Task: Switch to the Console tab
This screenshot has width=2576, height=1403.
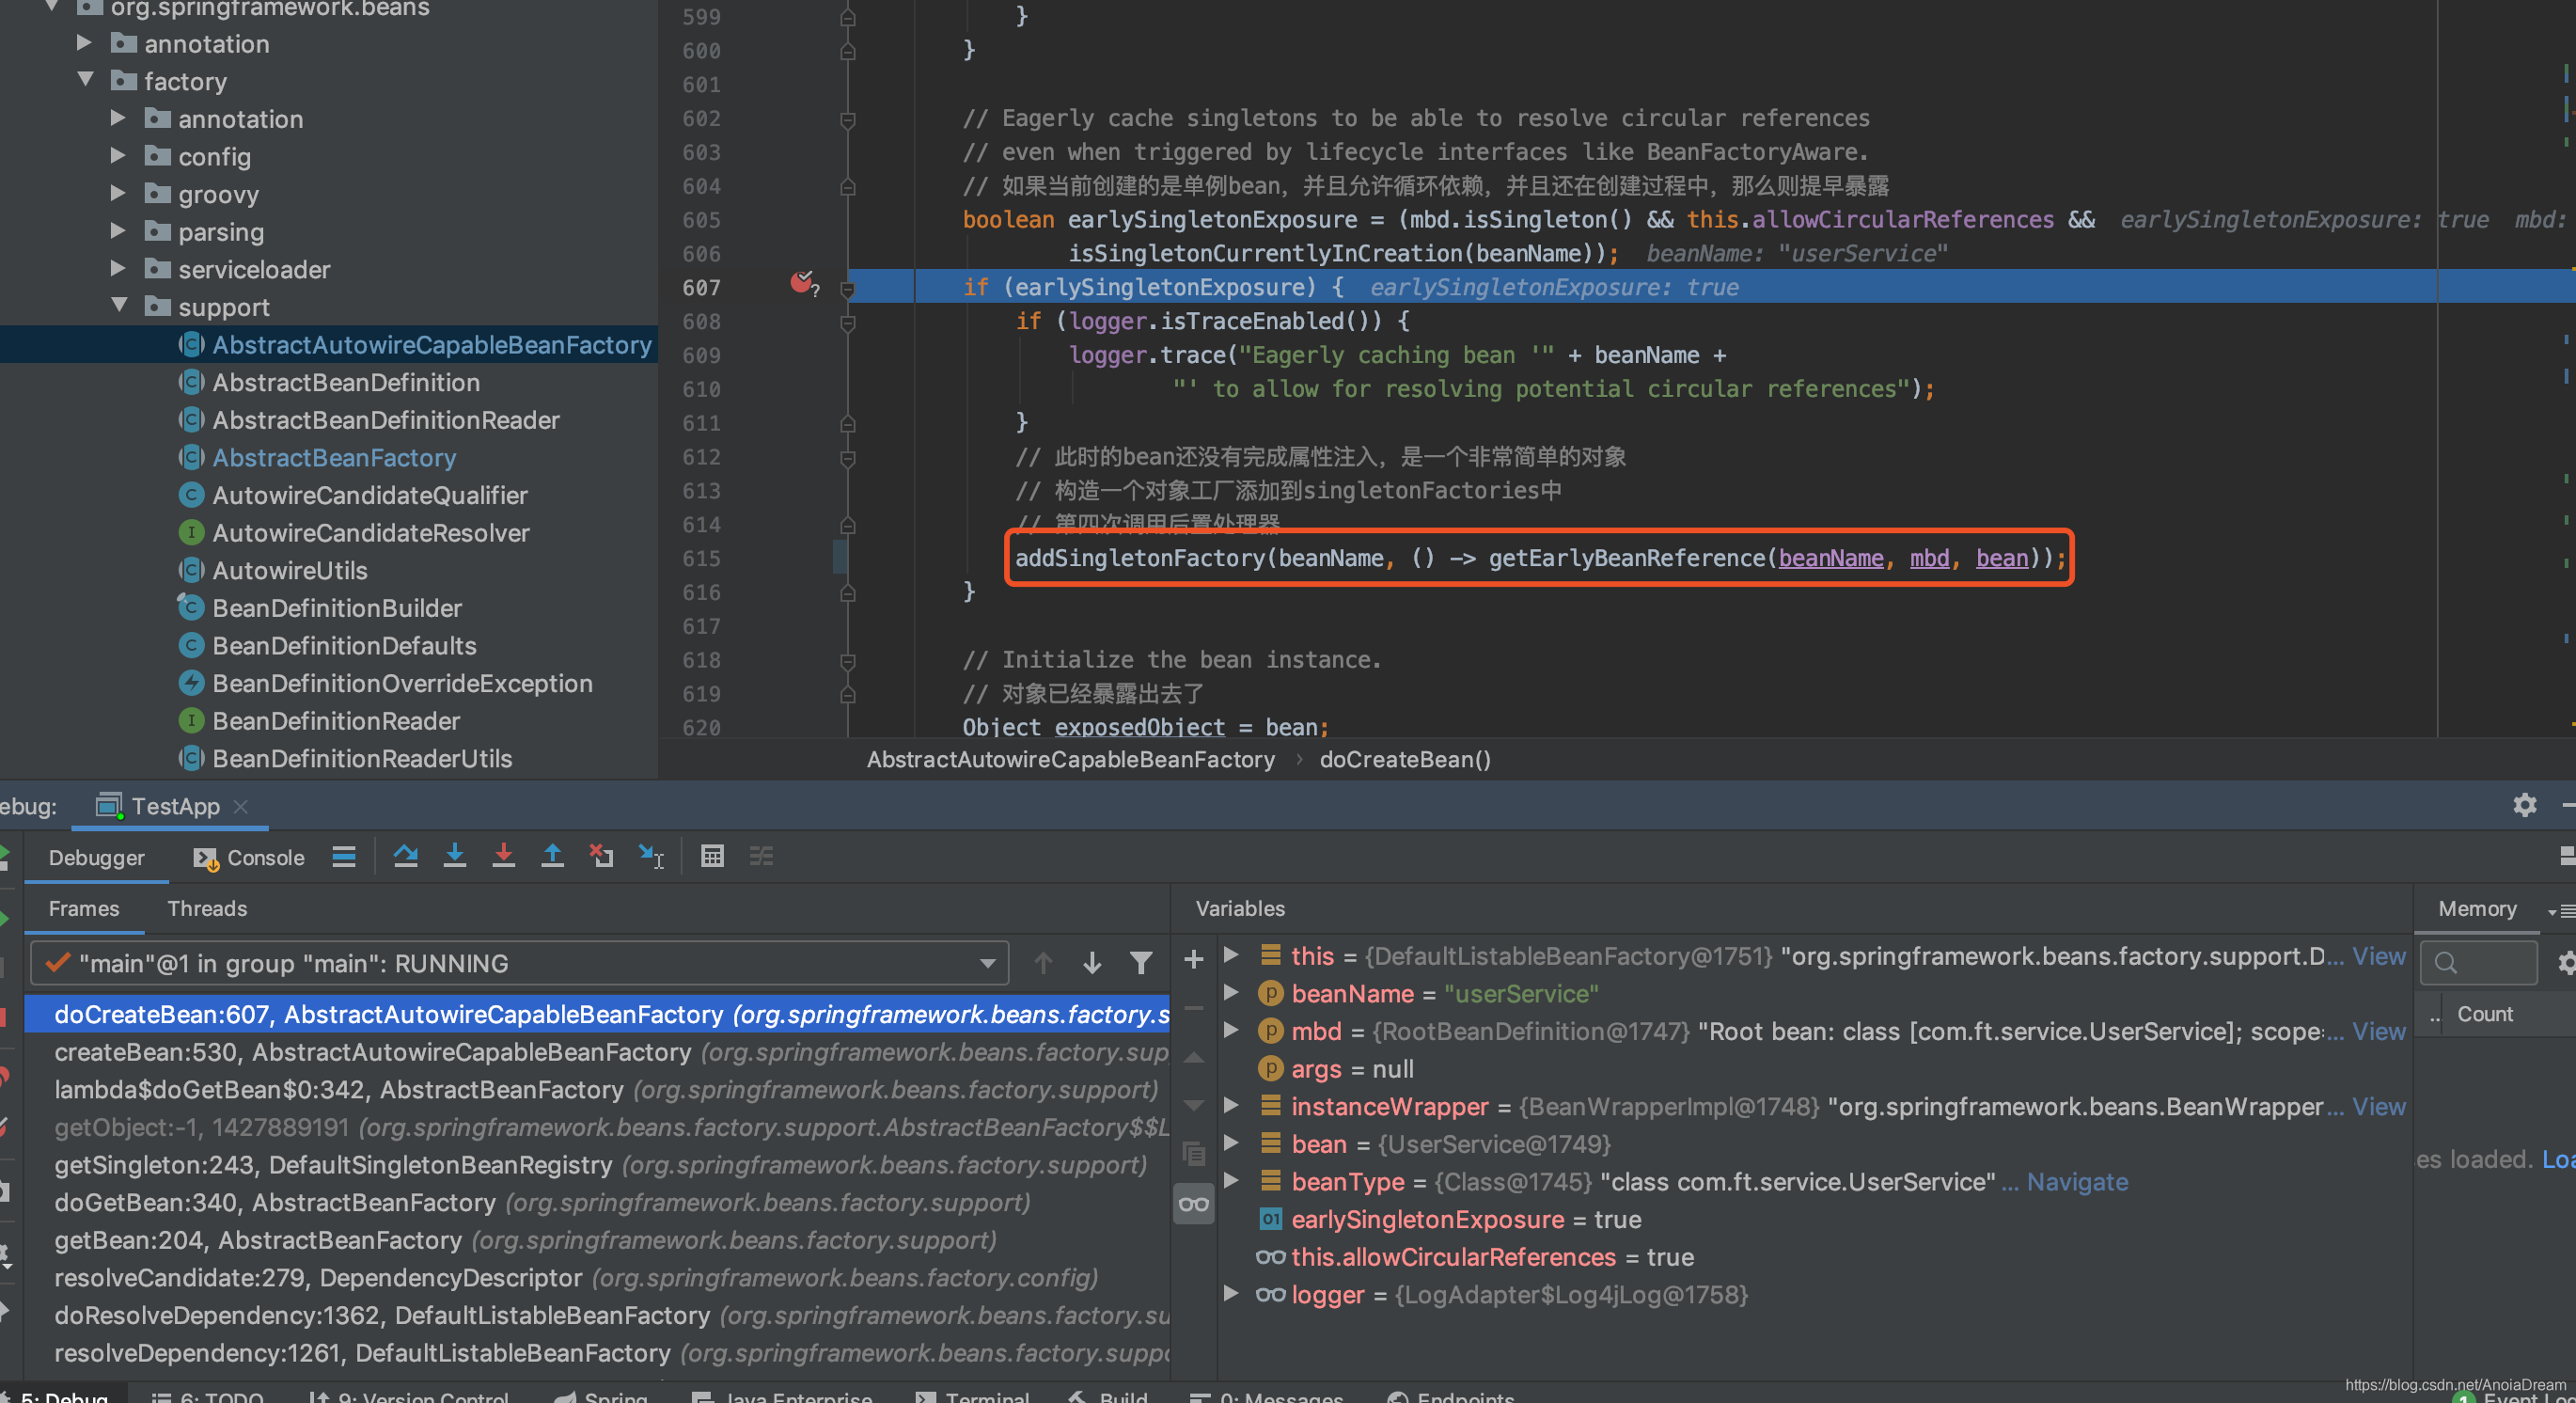Action: click(249, 858)
